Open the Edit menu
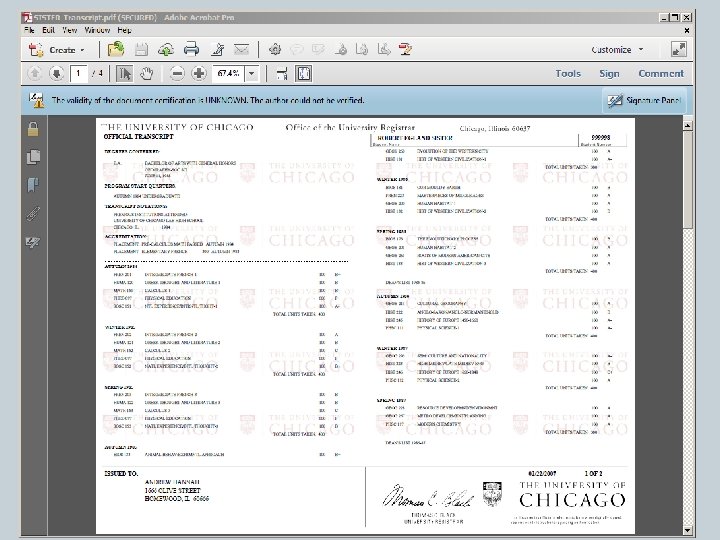This screenshot has height=540, width=720. [x=48, y=30]
